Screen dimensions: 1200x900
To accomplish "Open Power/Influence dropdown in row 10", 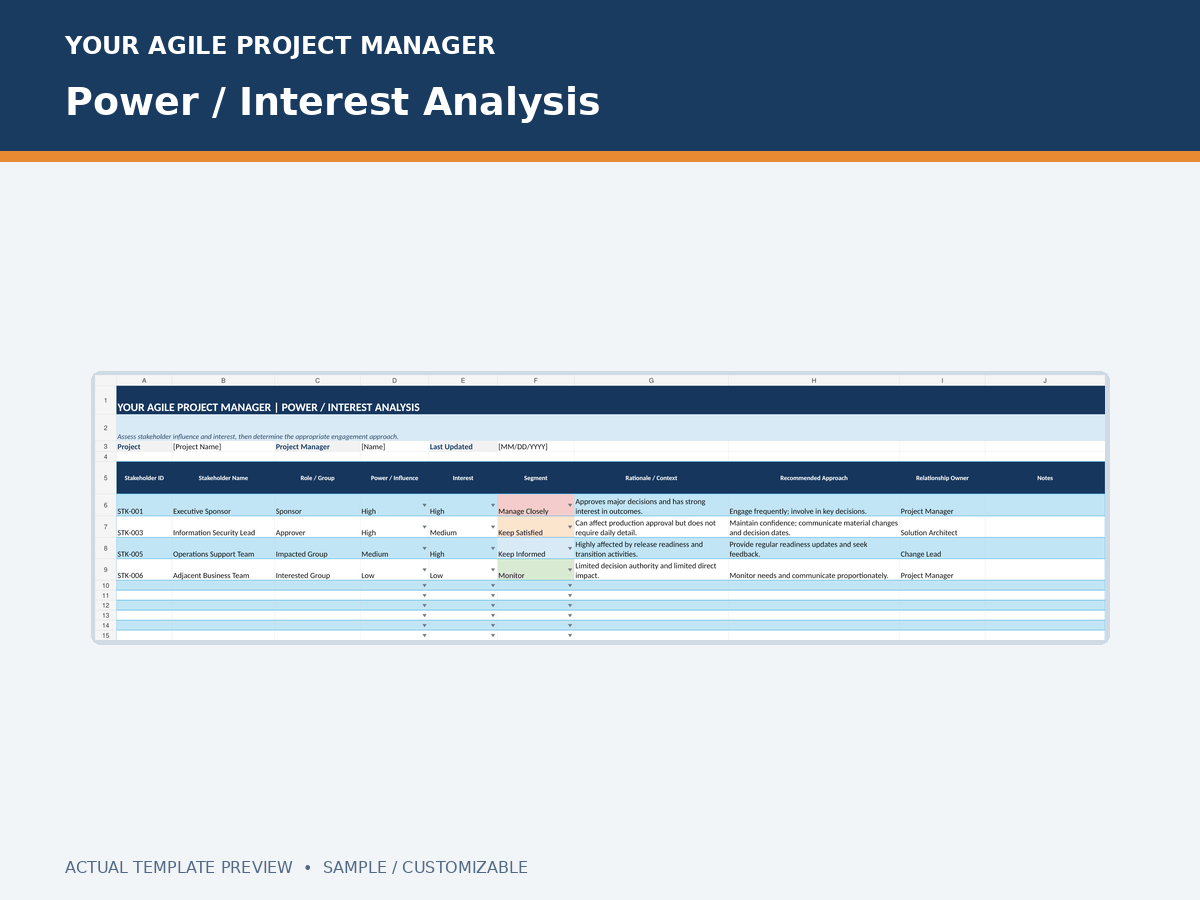I will click(424, 586).
